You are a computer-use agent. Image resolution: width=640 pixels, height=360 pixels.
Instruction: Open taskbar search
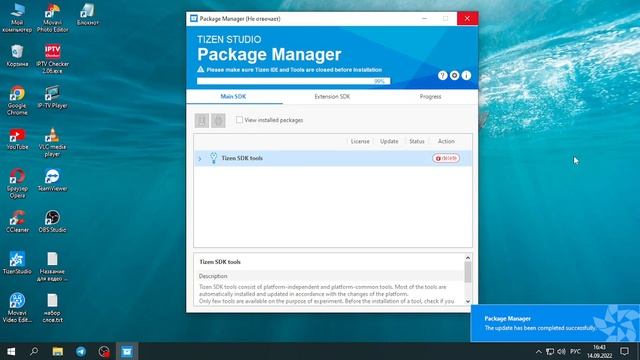tap(34, 351)
